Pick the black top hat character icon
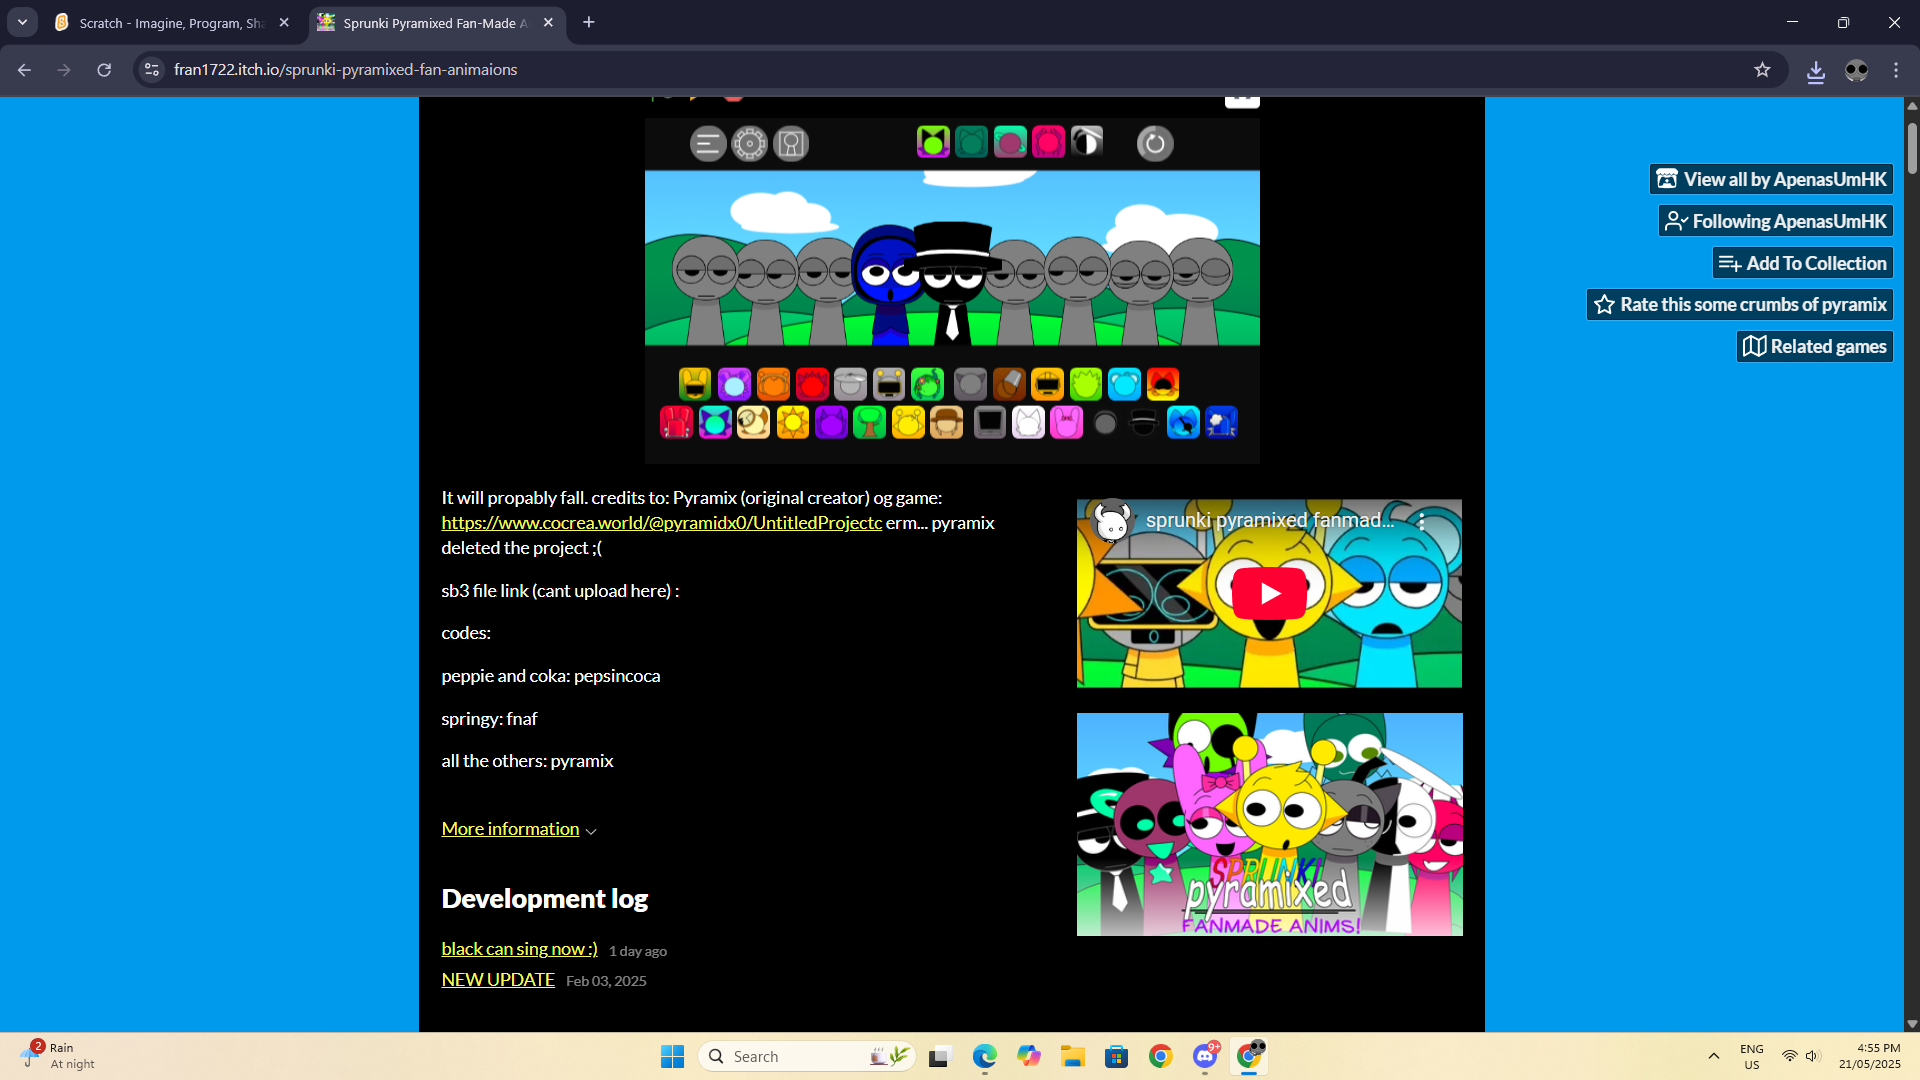The height and width of the screenshot is (1080, 1920). click(x=1144, y=423)
